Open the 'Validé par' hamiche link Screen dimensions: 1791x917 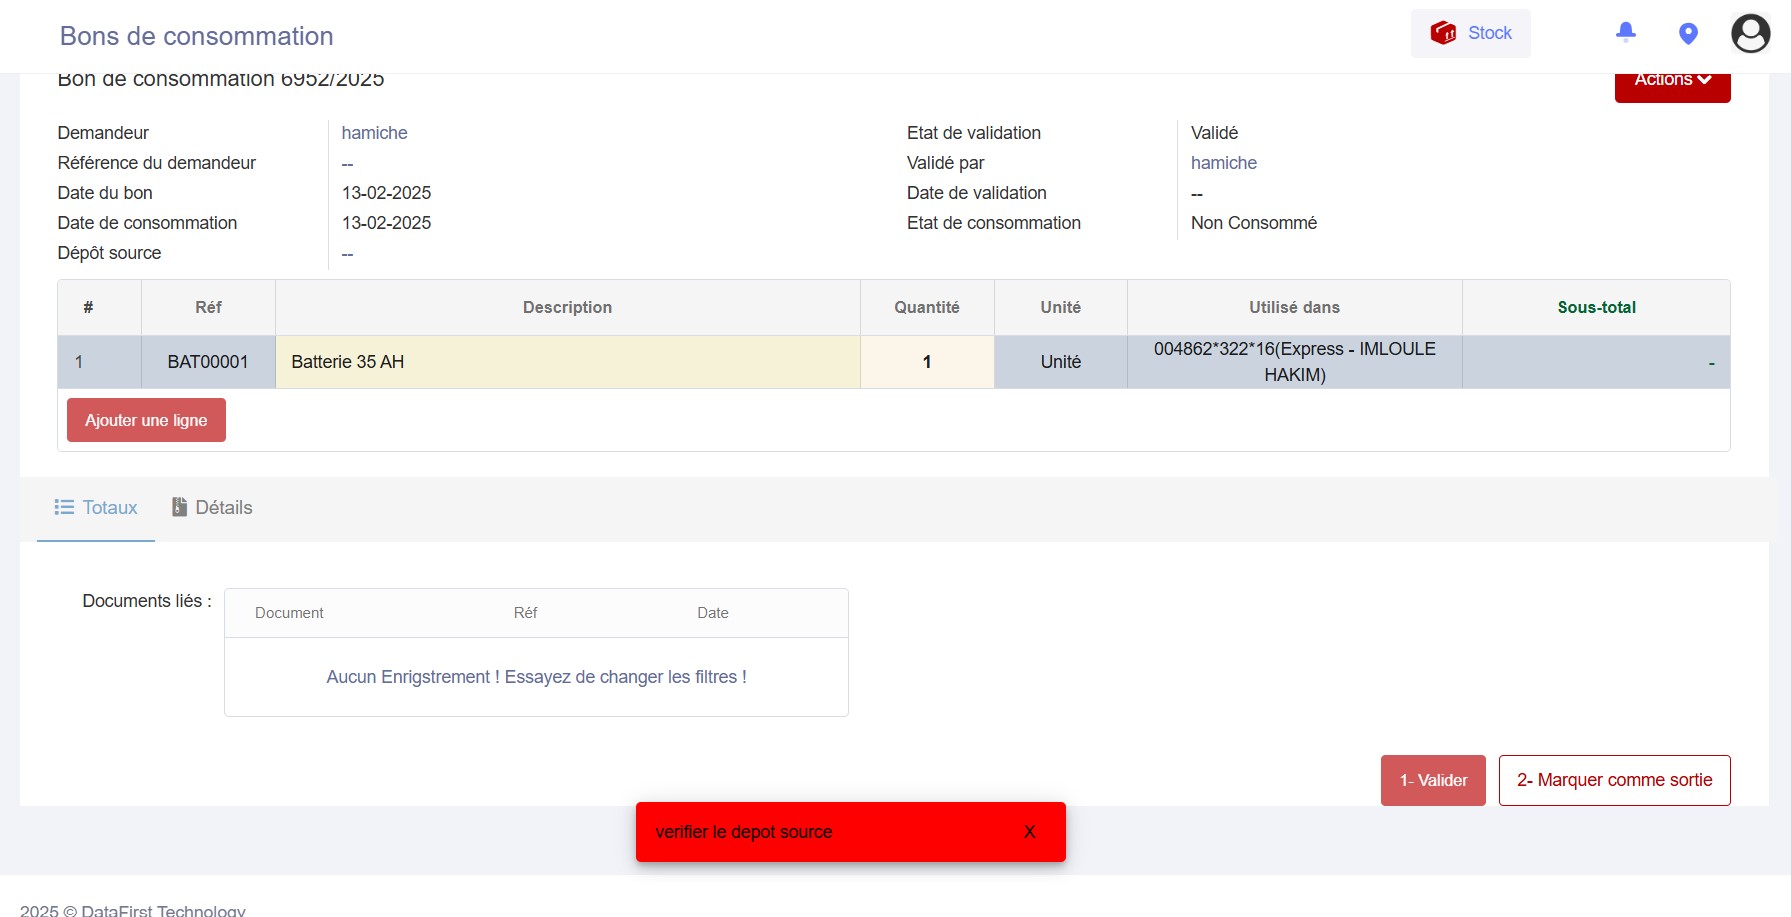pyautogui.click(x=1223, y=163)
